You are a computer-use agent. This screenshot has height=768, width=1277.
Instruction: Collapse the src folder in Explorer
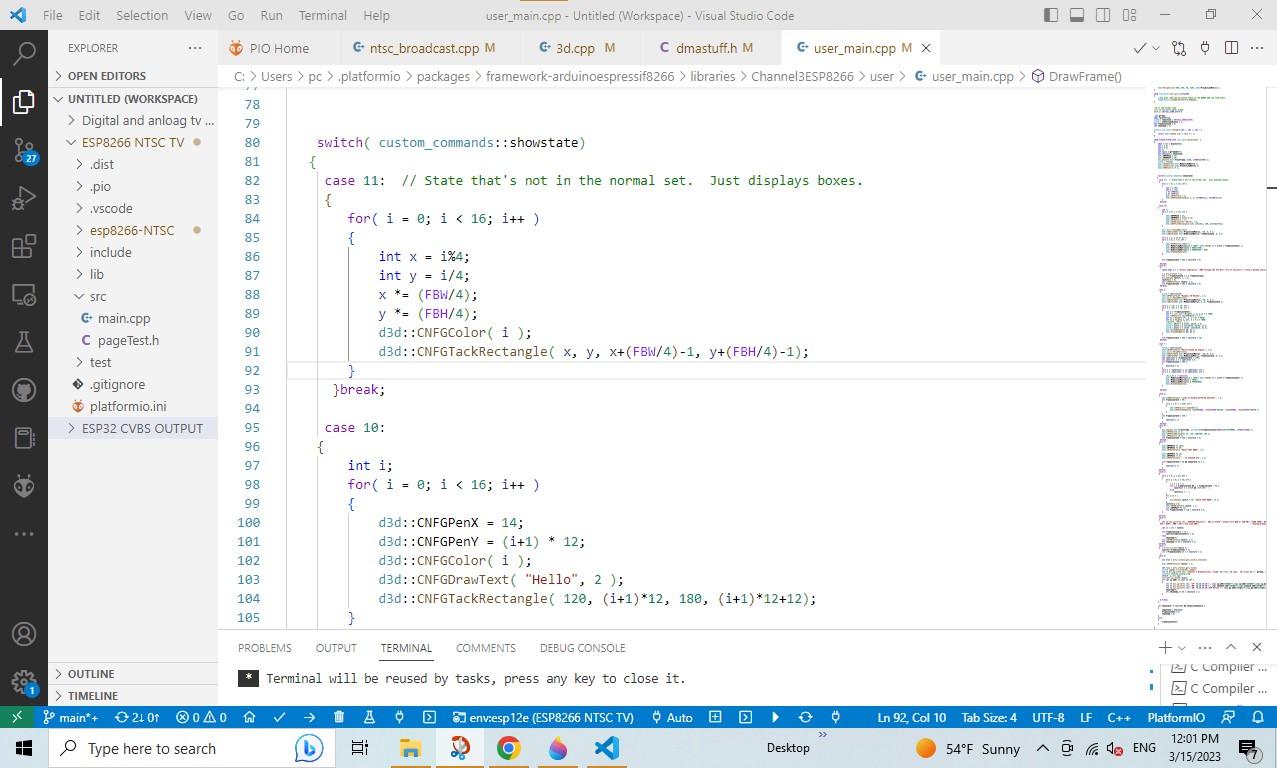[x=97, y=296]
